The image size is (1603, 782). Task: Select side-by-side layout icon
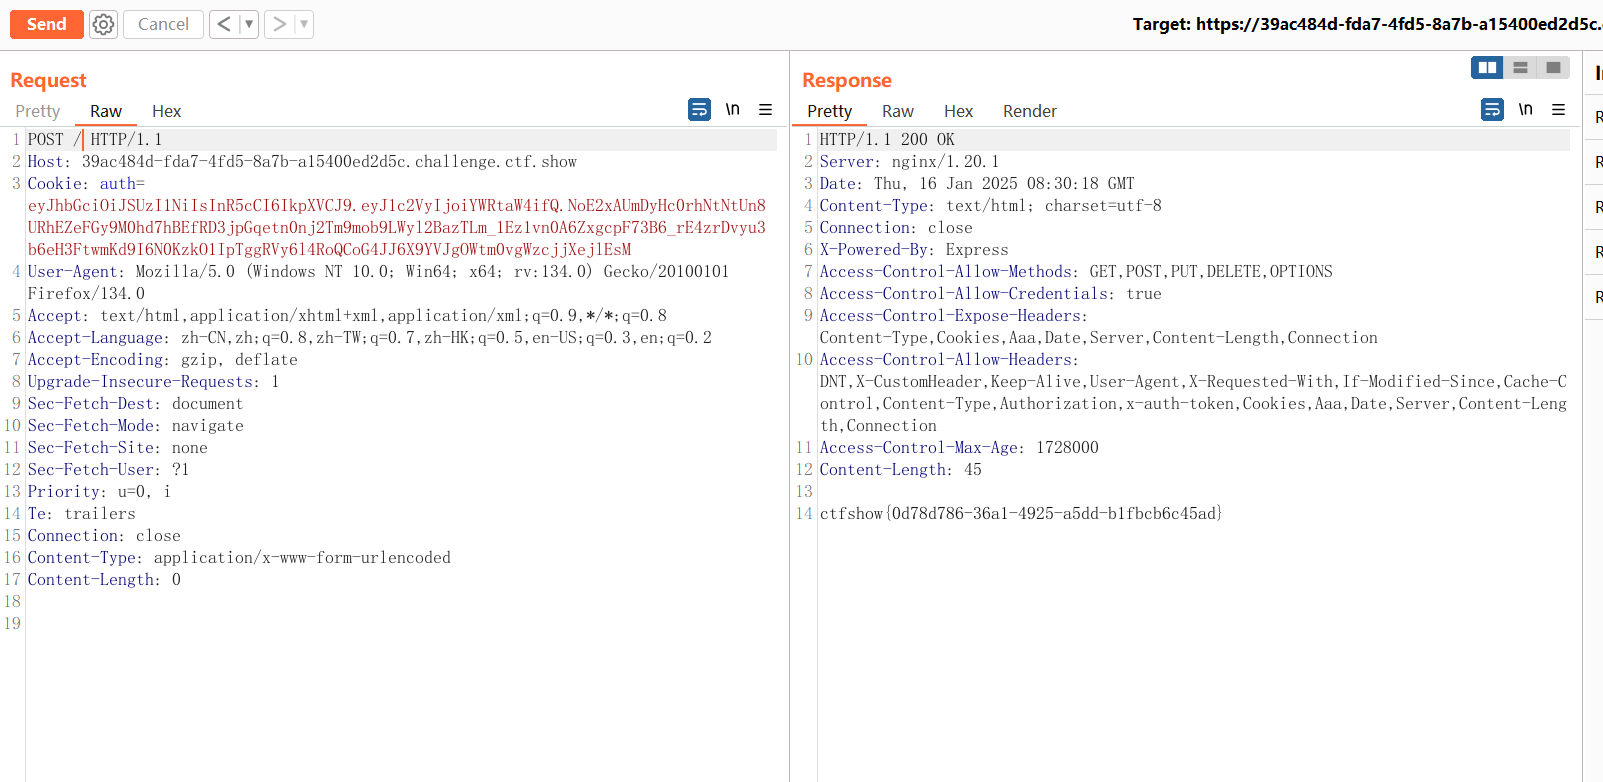[x=1487, y=67]
